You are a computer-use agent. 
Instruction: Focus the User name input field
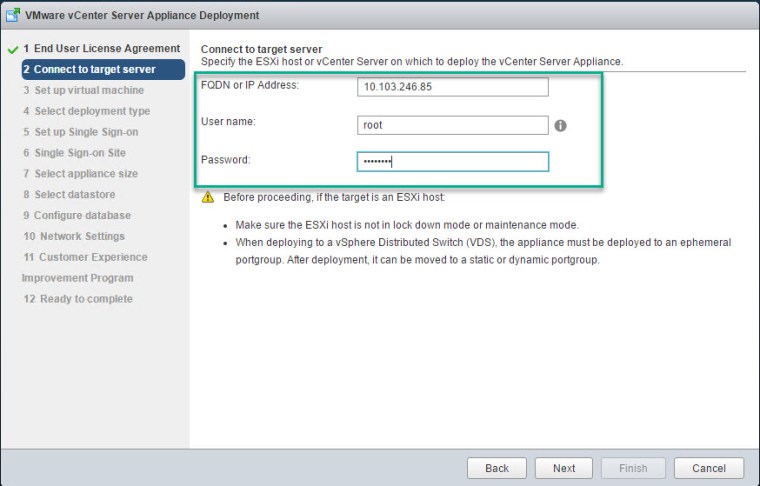(x=453, y=125)
